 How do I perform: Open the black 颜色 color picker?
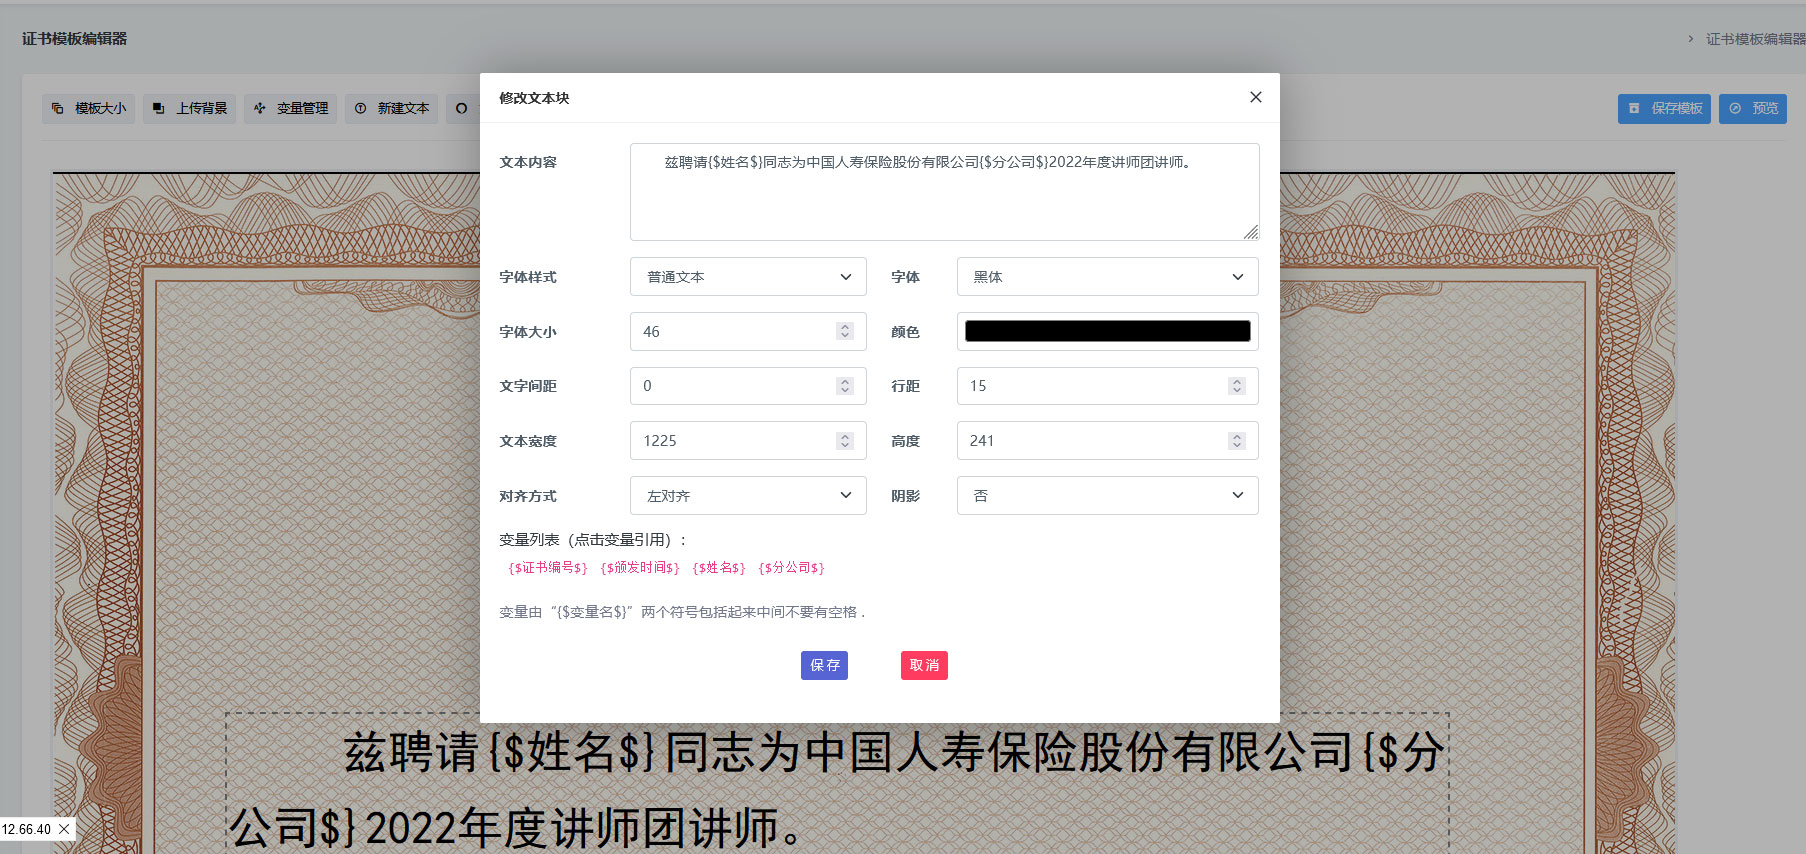pyautogui.click(x=1107, y=332)
